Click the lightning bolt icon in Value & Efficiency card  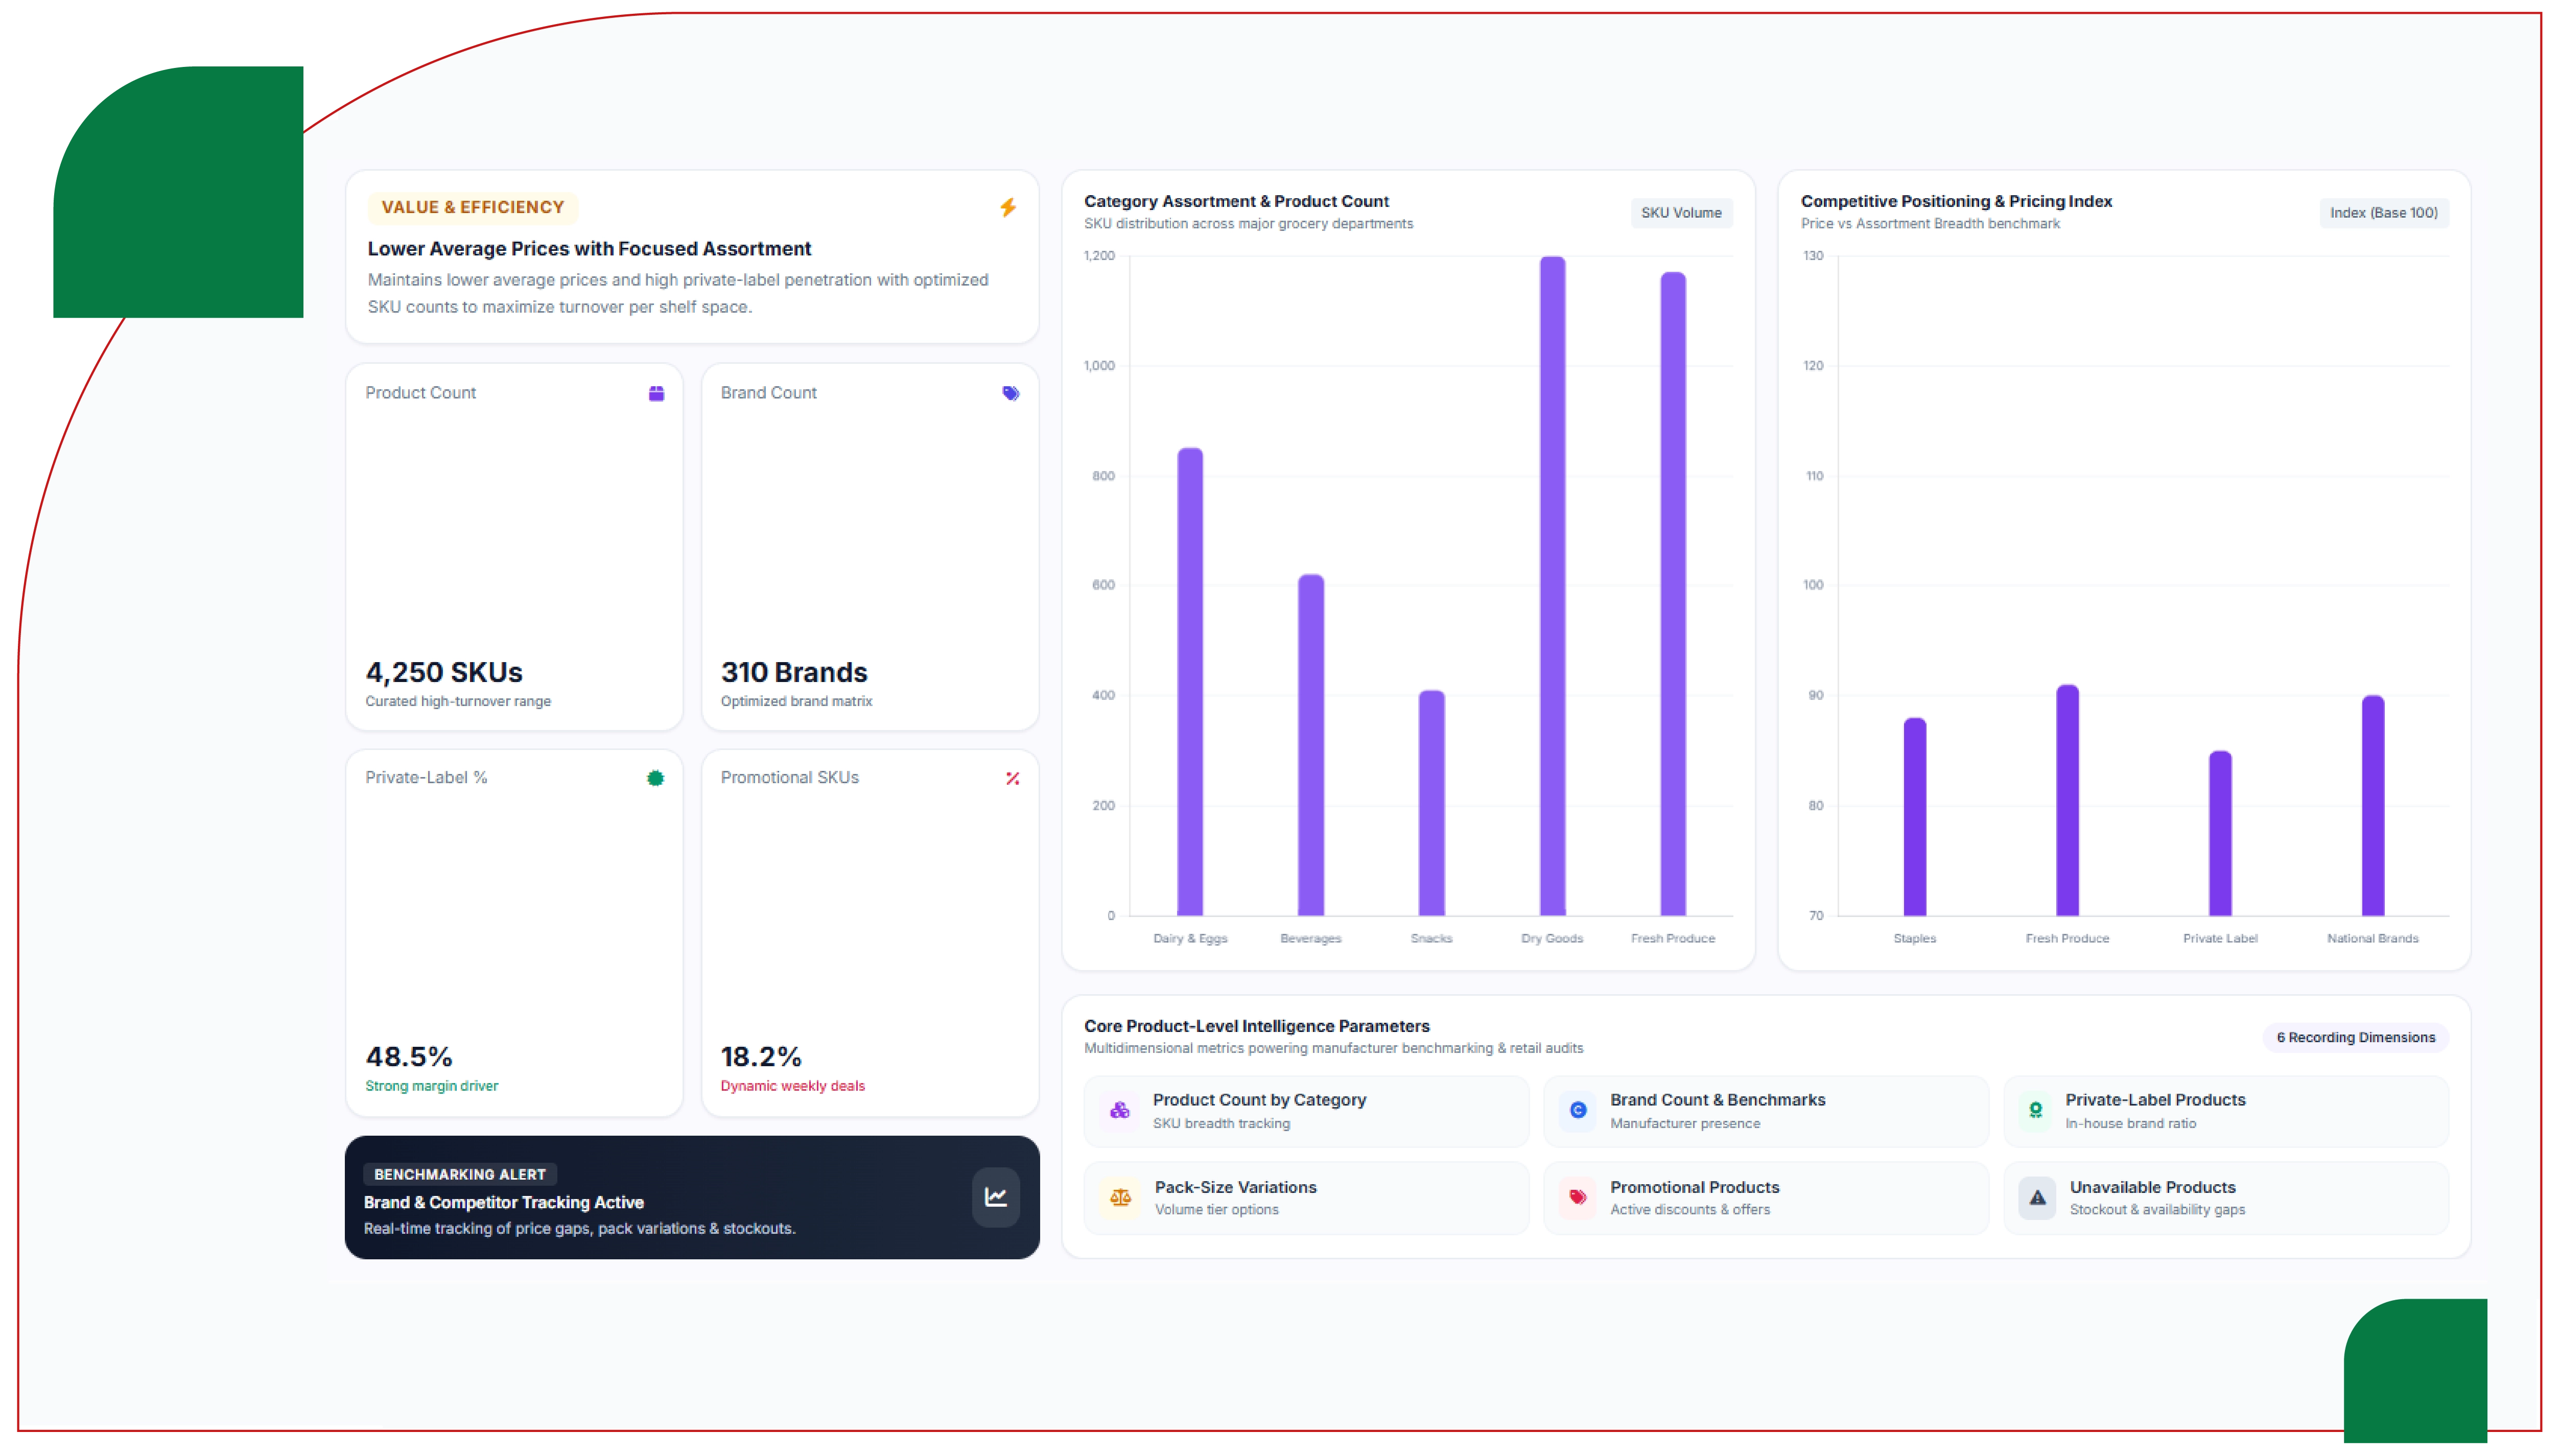(x=1008, y=207)
